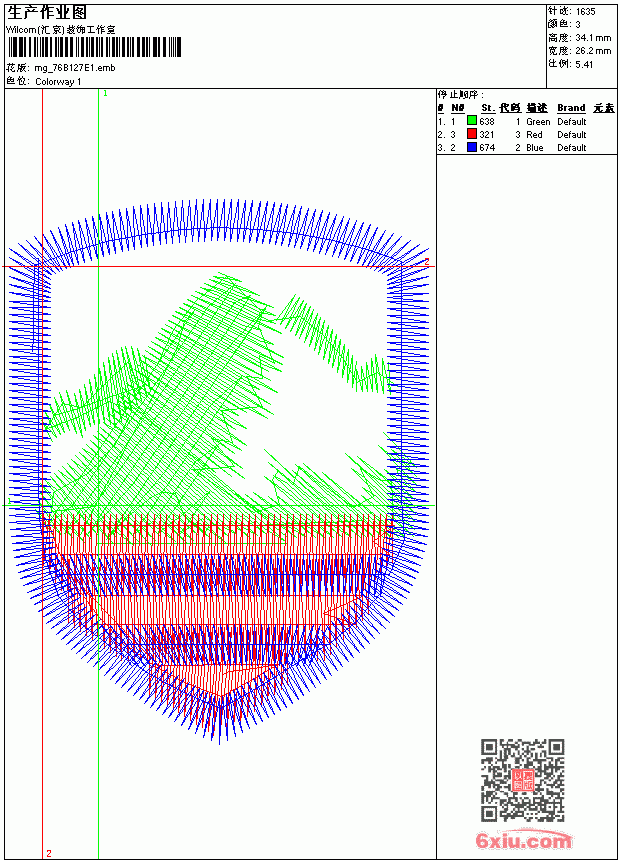This screenshot has height=860, width=620.
Task: Click the stitch count value 1635
Action: [585, 11]
